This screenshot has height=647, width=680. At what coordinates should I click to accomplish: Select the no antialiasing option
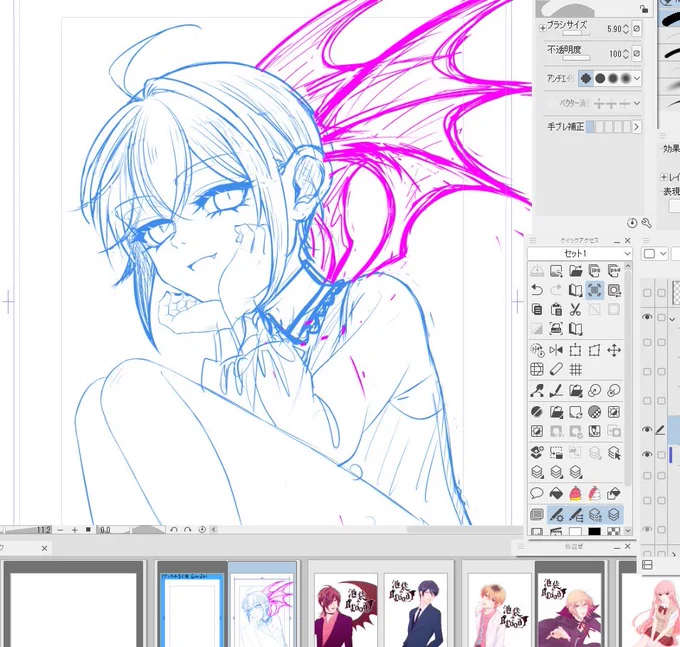[585, 78]
